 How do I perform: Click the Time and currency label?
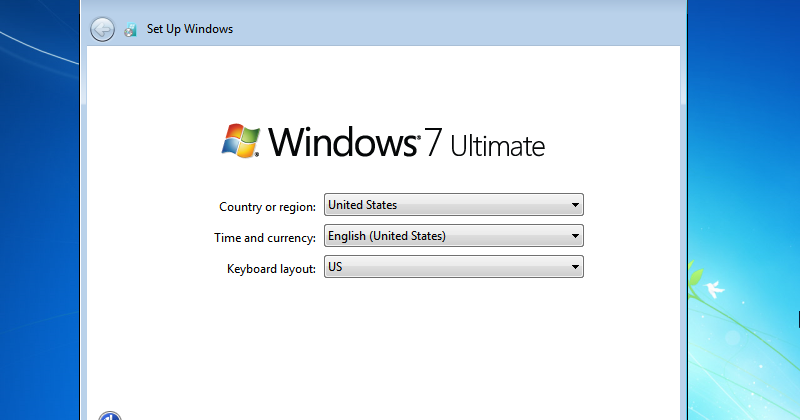pos(265,238)
